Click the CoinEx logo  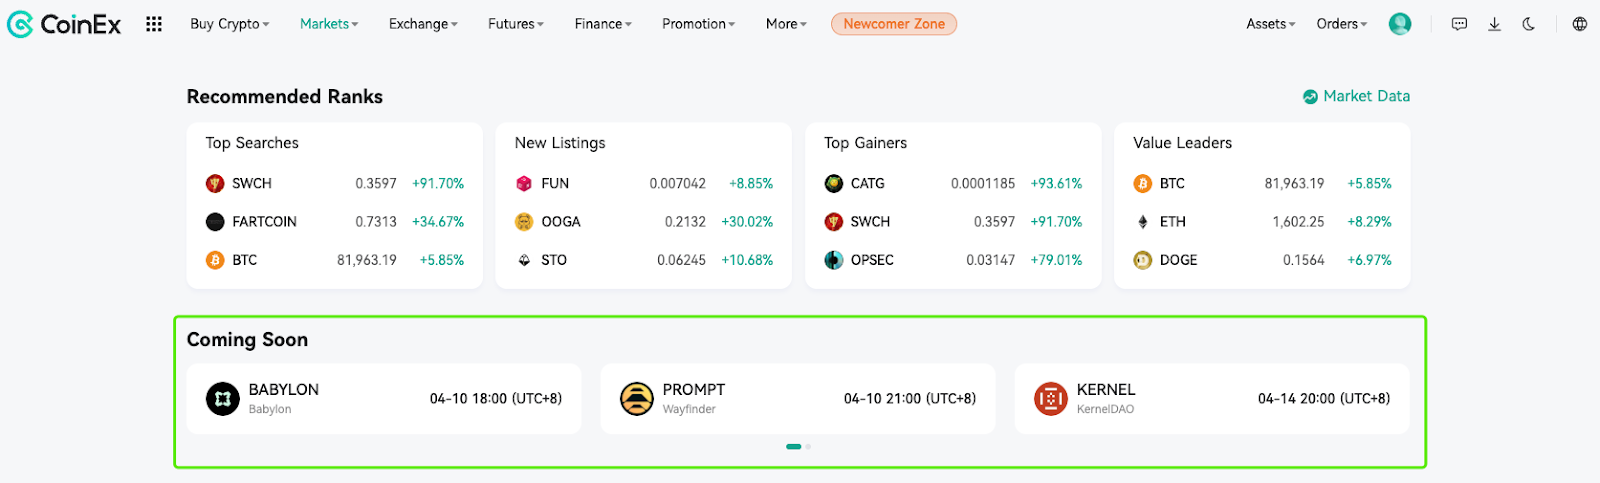click(64, 24)
